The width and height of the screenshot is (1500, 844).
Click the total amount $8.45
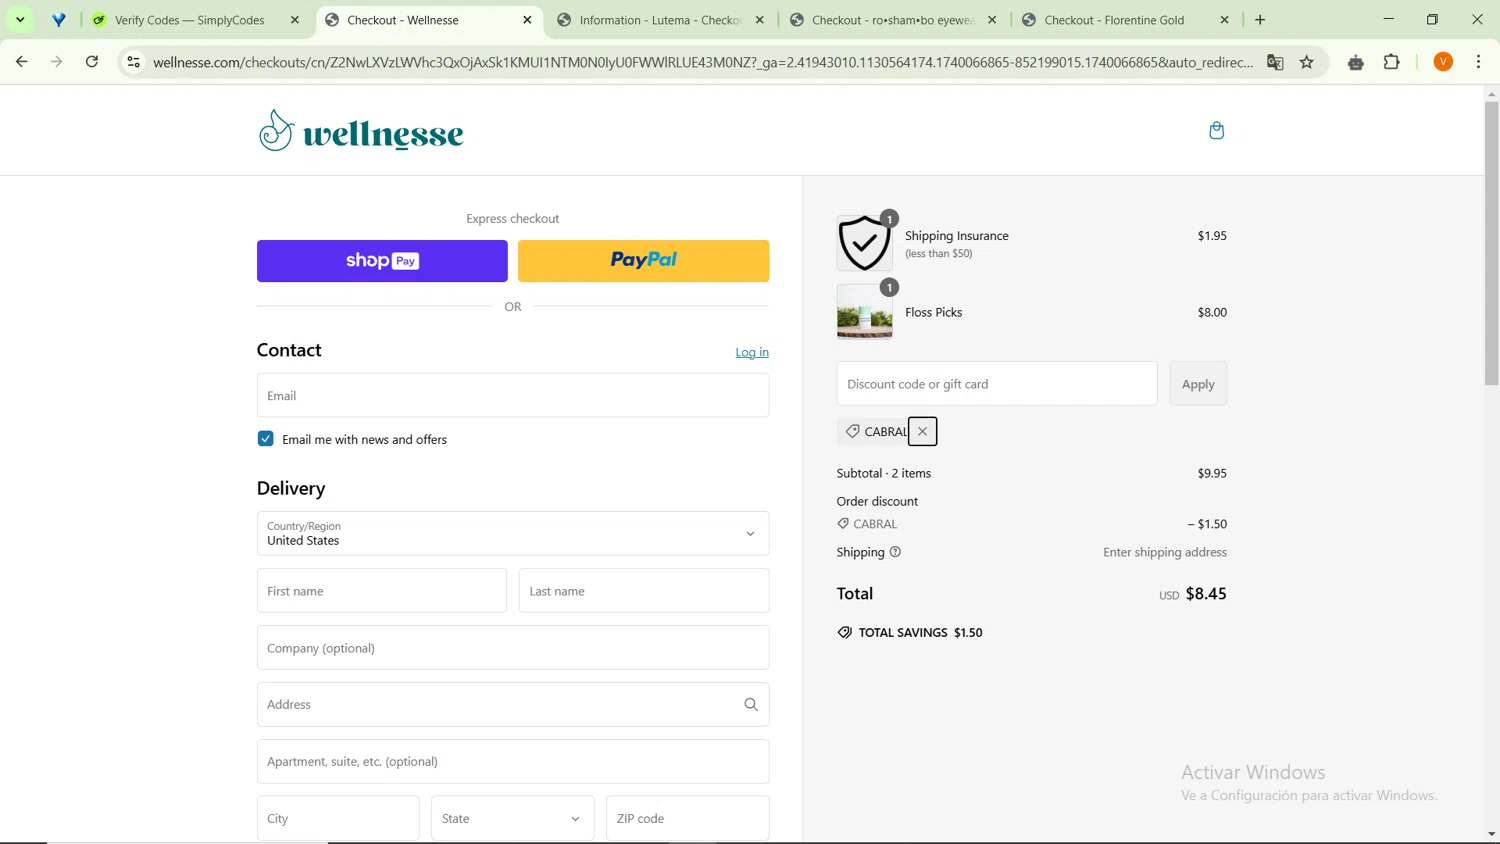[1205, 594]
